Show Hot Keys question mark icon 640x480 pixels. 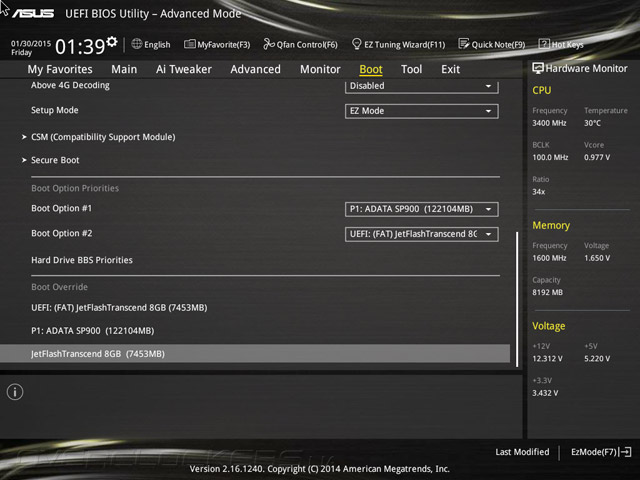pyautogui.click(x=544, y=44)
